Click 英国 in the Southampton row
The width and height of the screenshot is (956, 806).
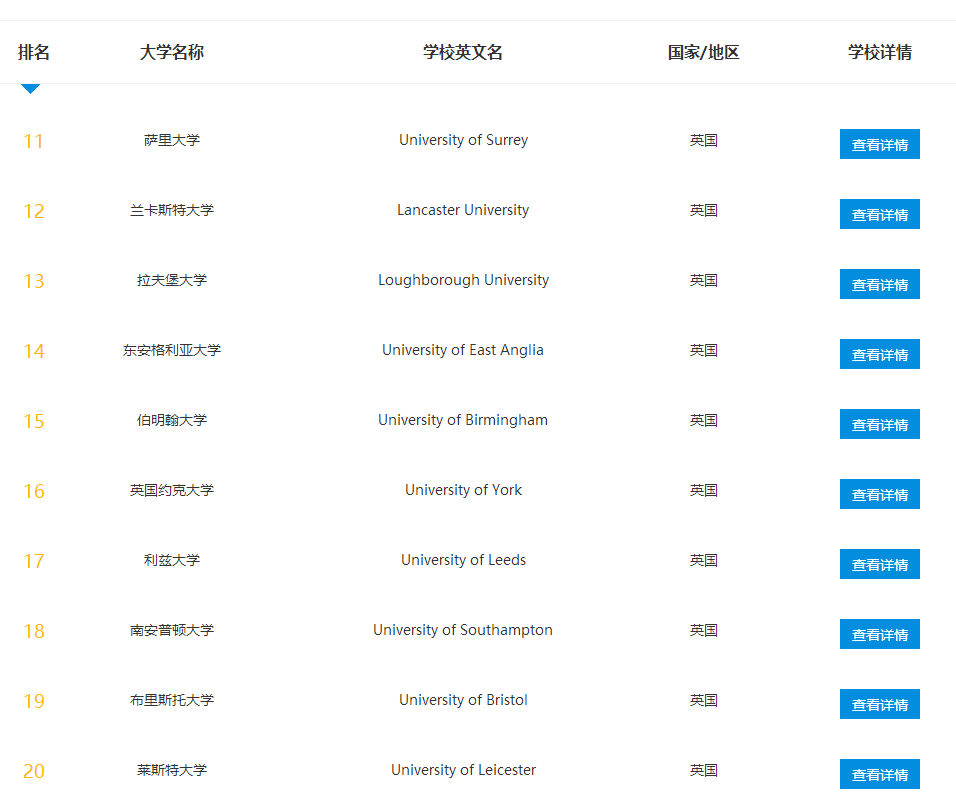click(x=704, y=630)
